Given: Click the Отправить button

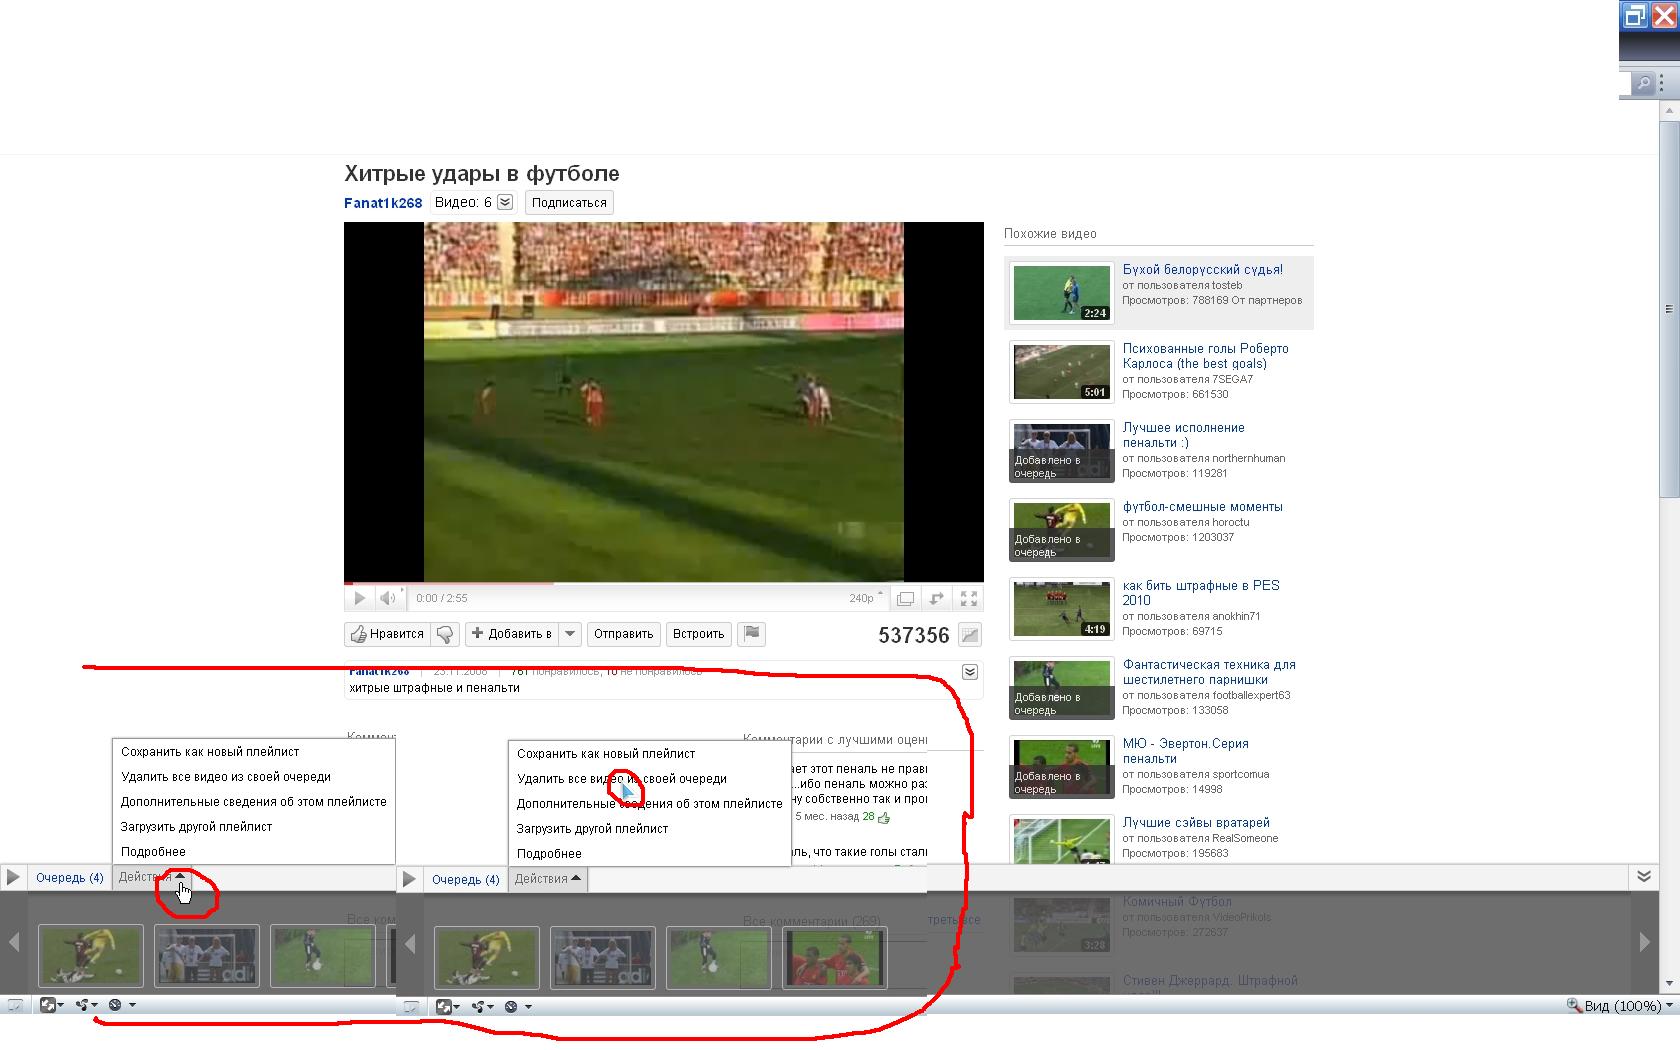Looking at the screenshot, I should coord(623,634).
